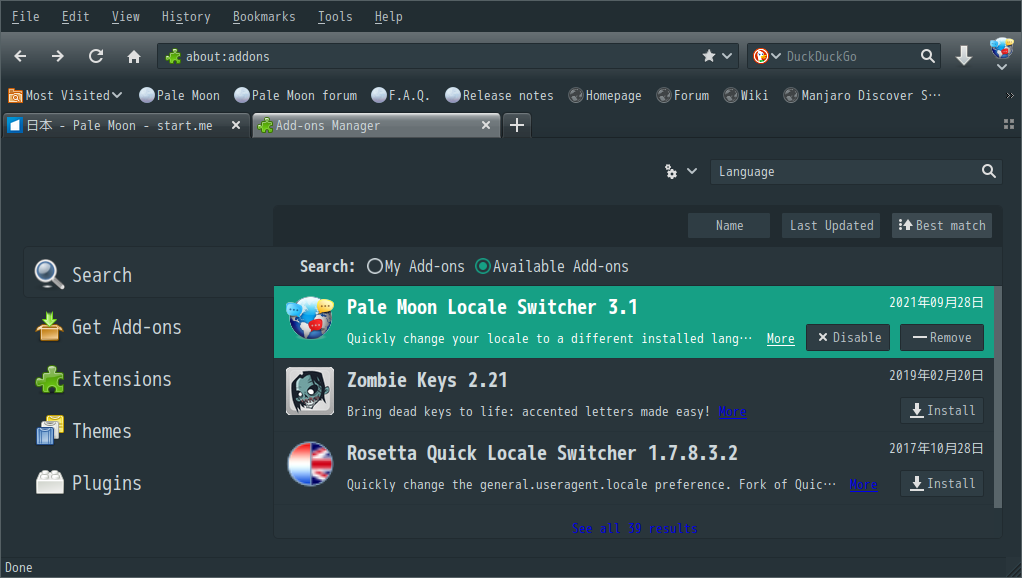Open the Homepage bookmark
This screenshot has width=1022, height=578.
point(605,95)
